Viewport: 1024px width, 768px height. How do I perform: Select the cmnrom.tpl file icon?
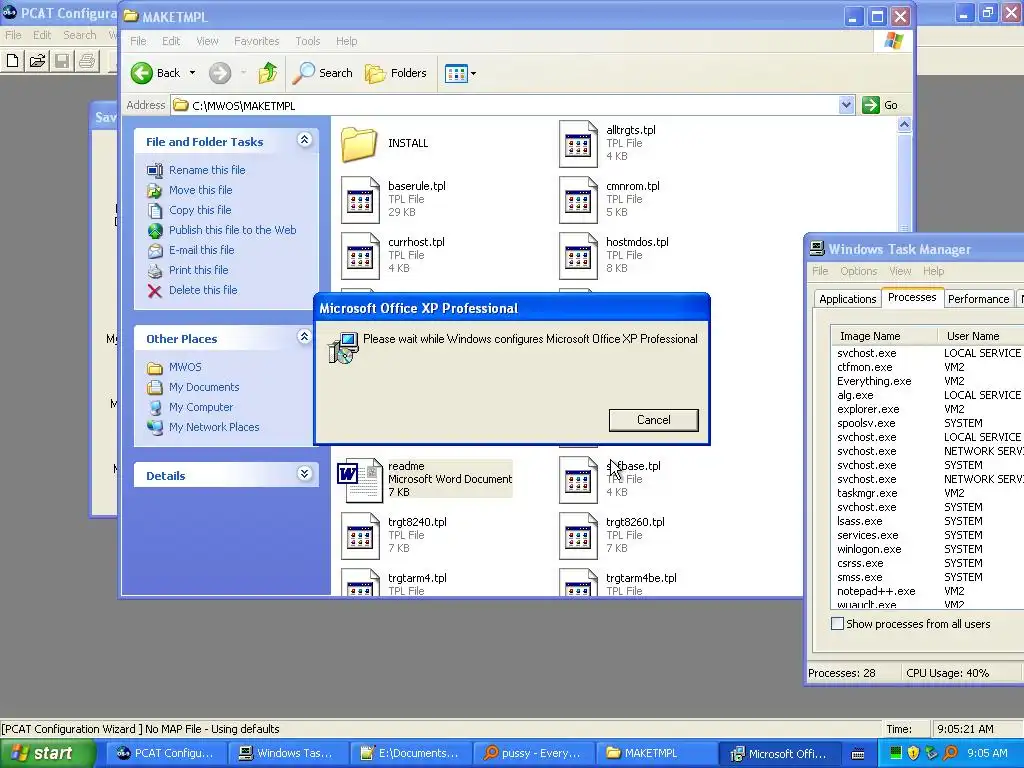(x=578, y=200)
